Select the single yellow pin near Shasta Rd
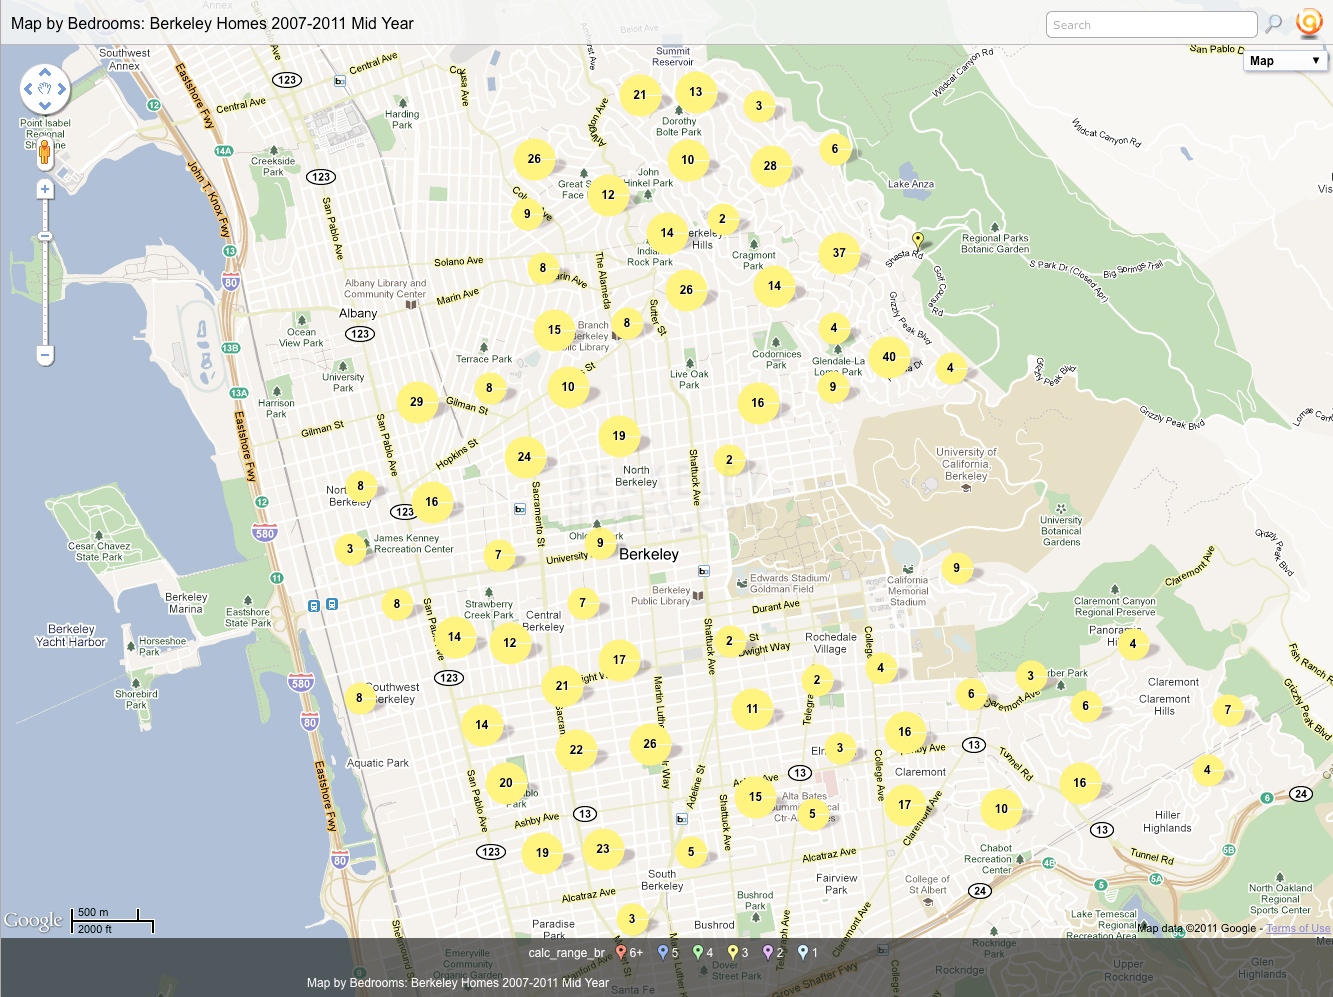Image resolution: width=1333 pixels, height=997 pixels. tap(918, 240)
